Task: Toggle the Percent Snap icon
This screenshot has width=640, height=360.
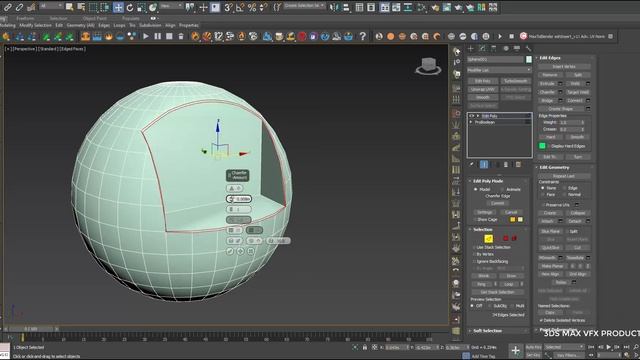Action: 252,7
